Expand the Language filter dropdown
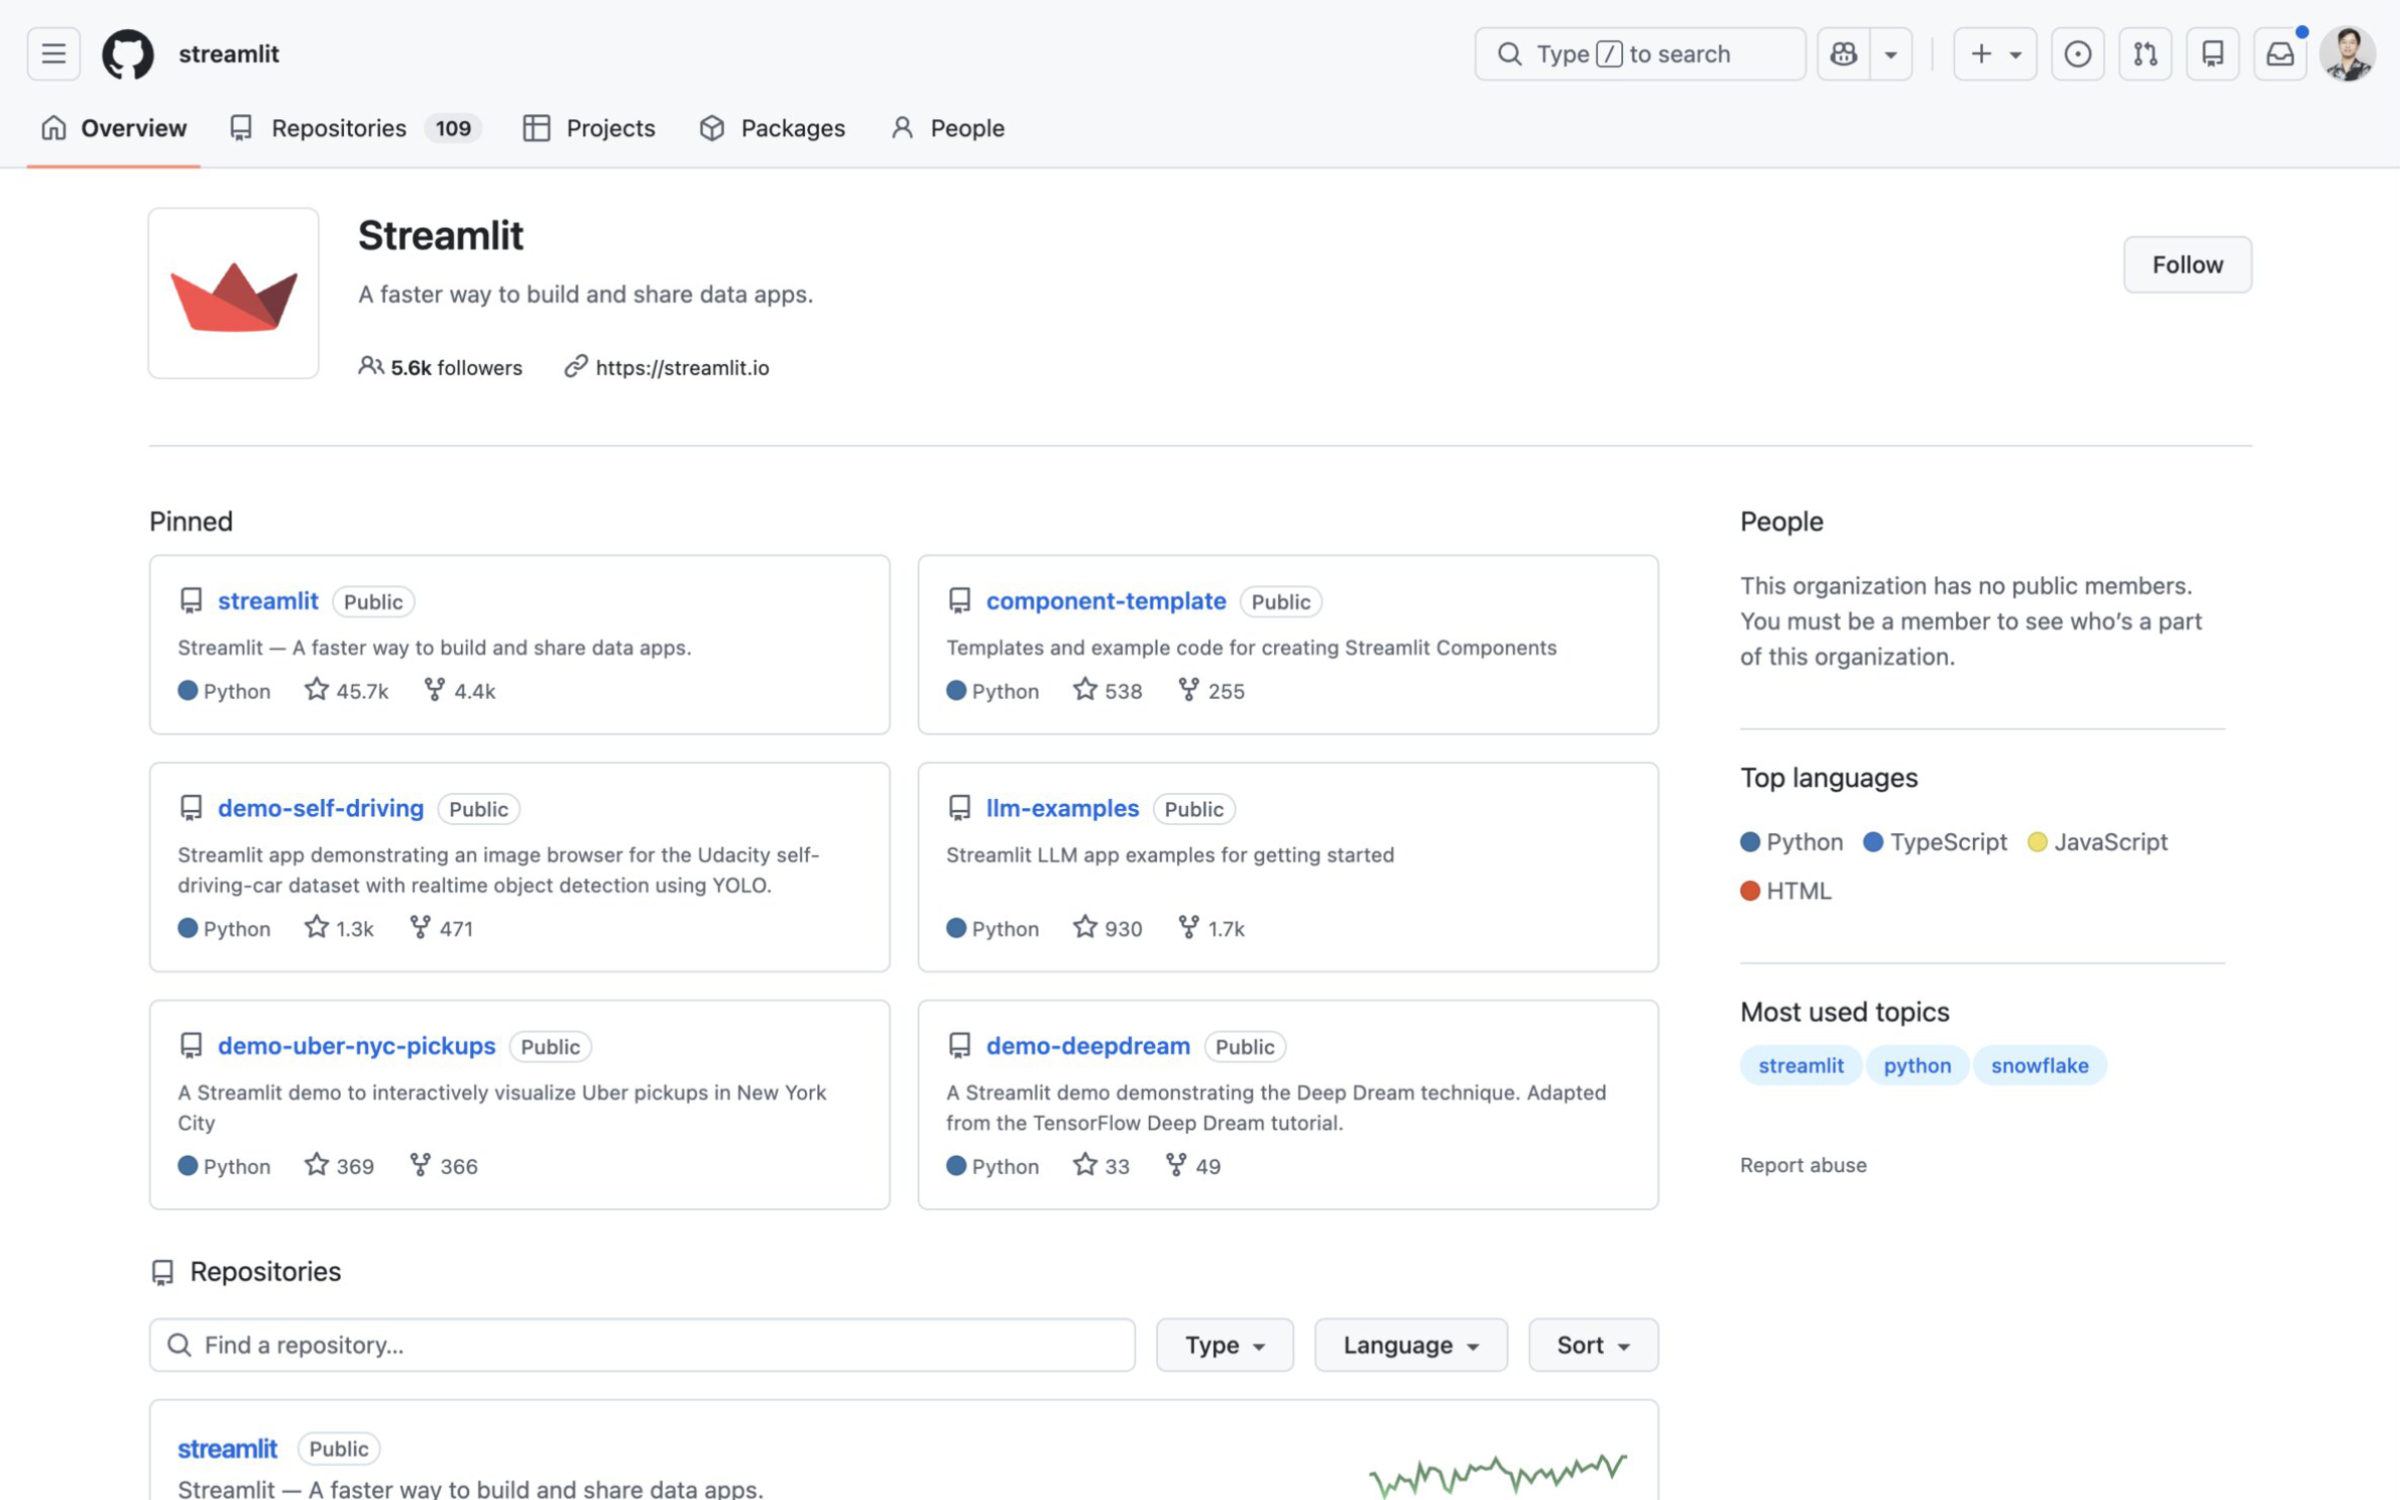The width and height of the screenshot is (2400, 1500). click(x=1410, y=1344)
